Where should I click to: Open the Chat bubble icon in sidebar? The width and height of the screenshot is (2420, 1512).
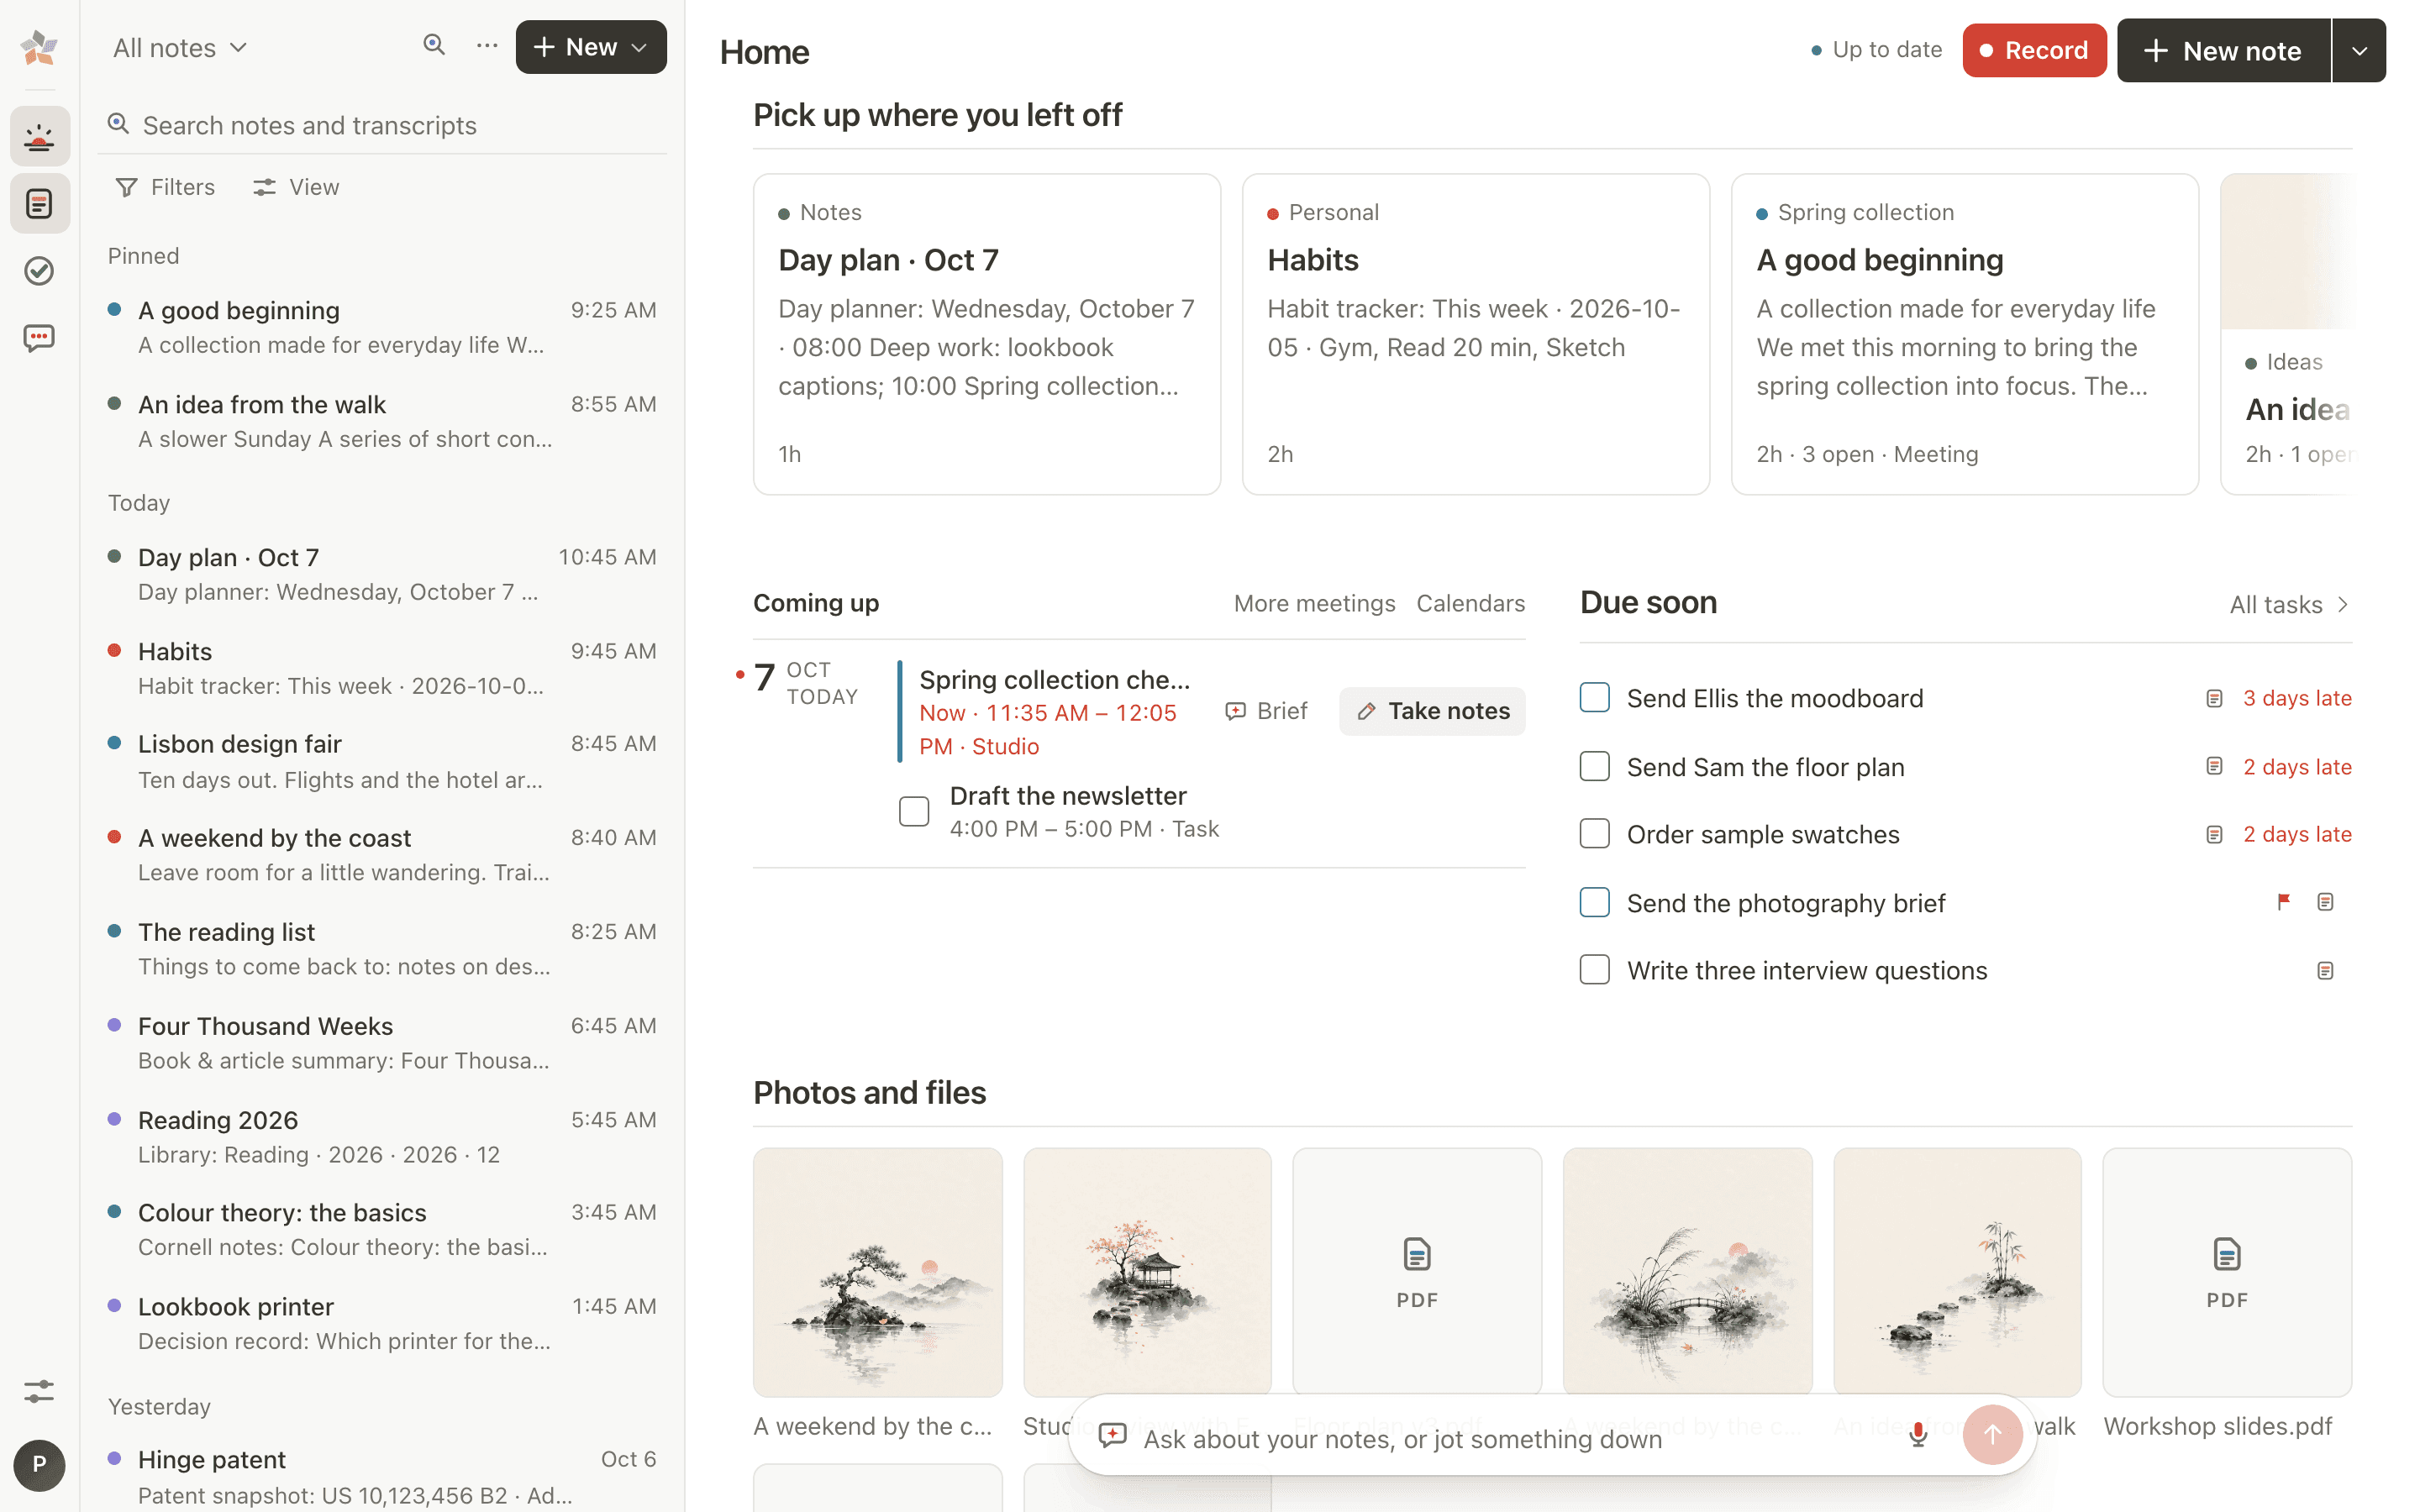point(39,338)
